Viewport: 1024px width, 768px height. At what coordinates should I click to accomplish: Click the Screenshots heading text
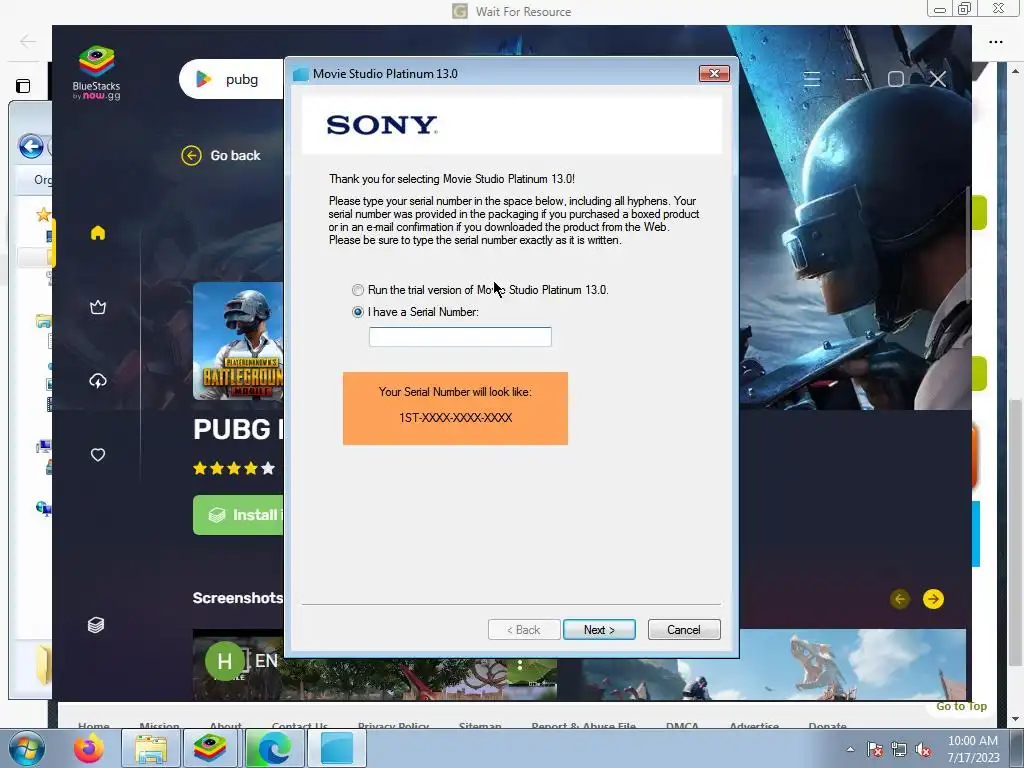click(238, 598)
